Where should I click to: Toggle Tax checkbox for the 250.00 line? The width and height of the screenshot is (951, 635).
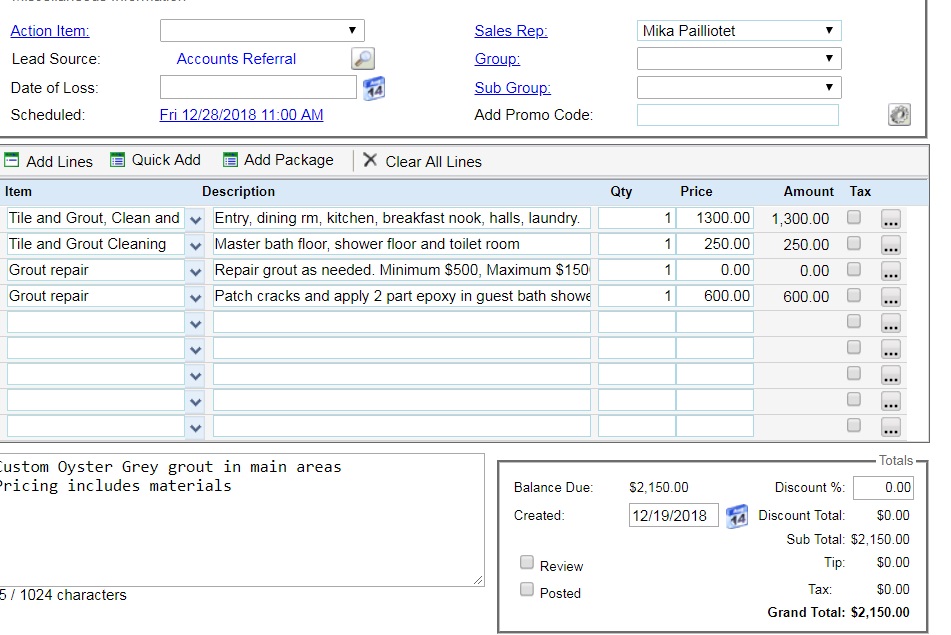tap(854, 243)
